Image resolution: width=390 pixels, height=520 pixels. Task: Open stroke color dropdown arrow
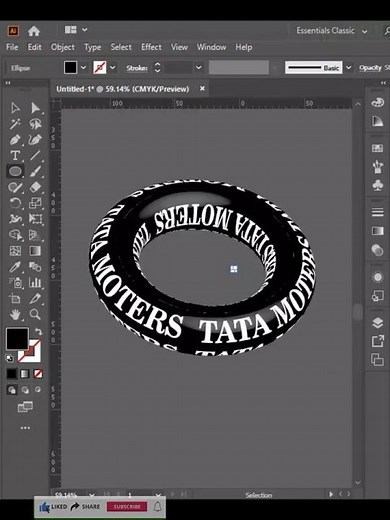coord(113,68)
